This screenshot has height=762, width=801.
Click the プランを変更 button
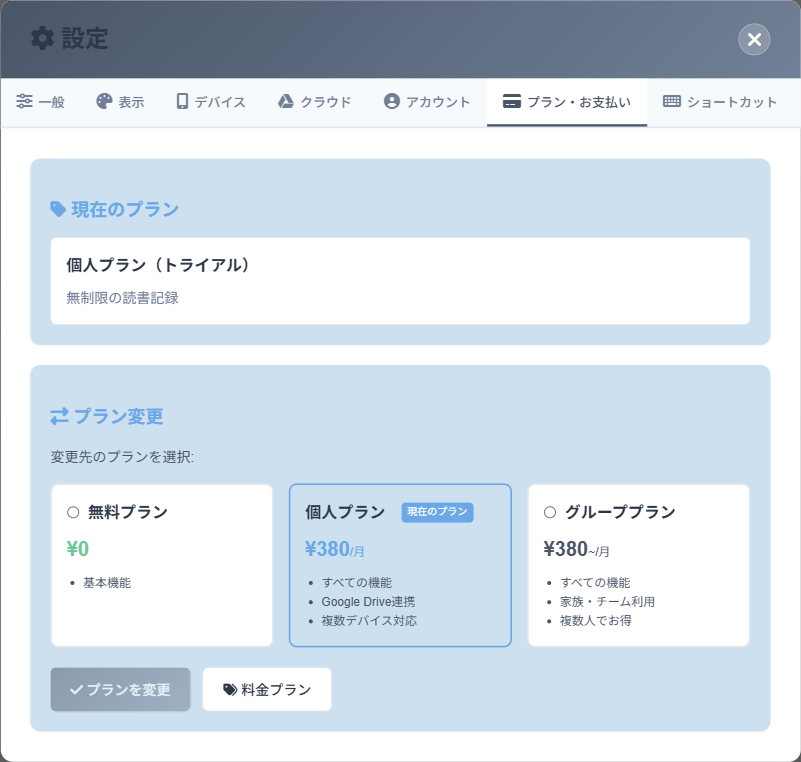coord(120,689)
